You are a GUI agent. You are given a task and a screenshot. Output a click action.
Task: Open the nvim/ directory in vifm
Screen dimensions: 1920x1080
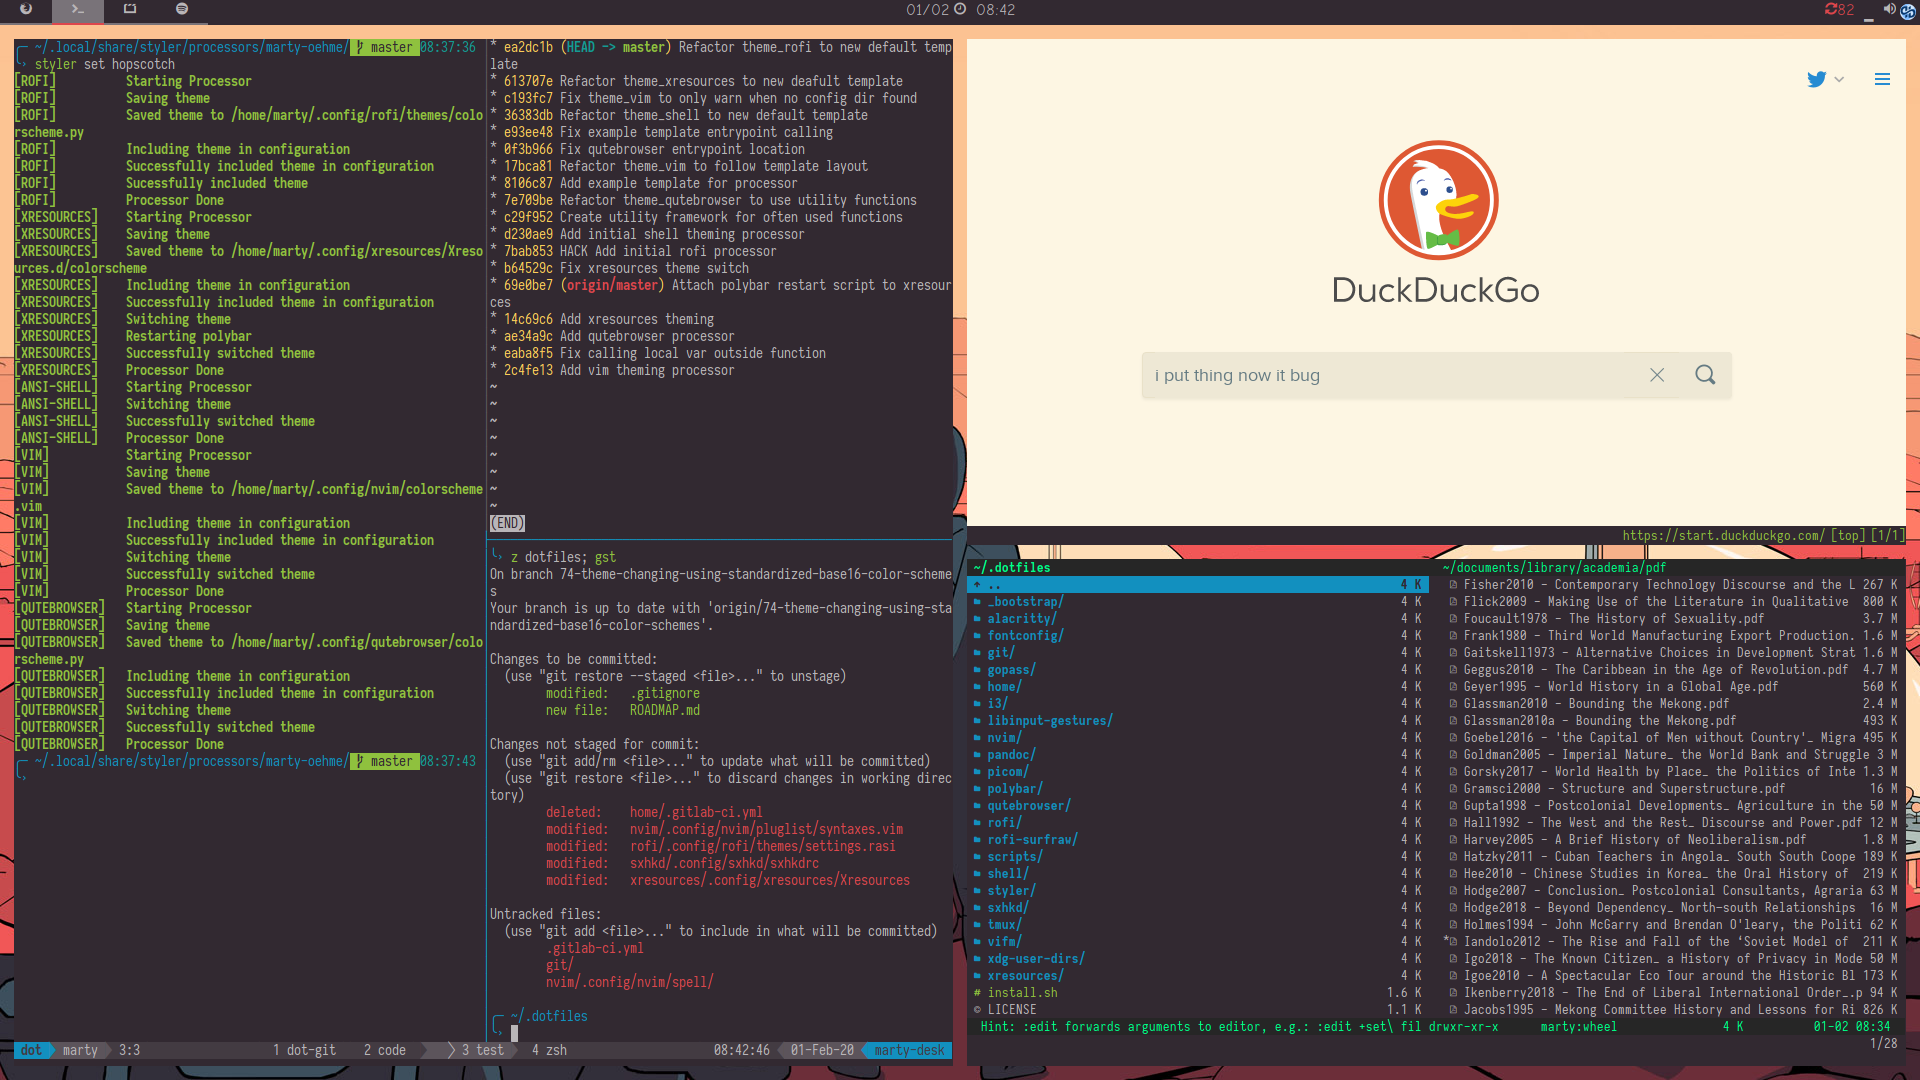[x=1004, y=738]
